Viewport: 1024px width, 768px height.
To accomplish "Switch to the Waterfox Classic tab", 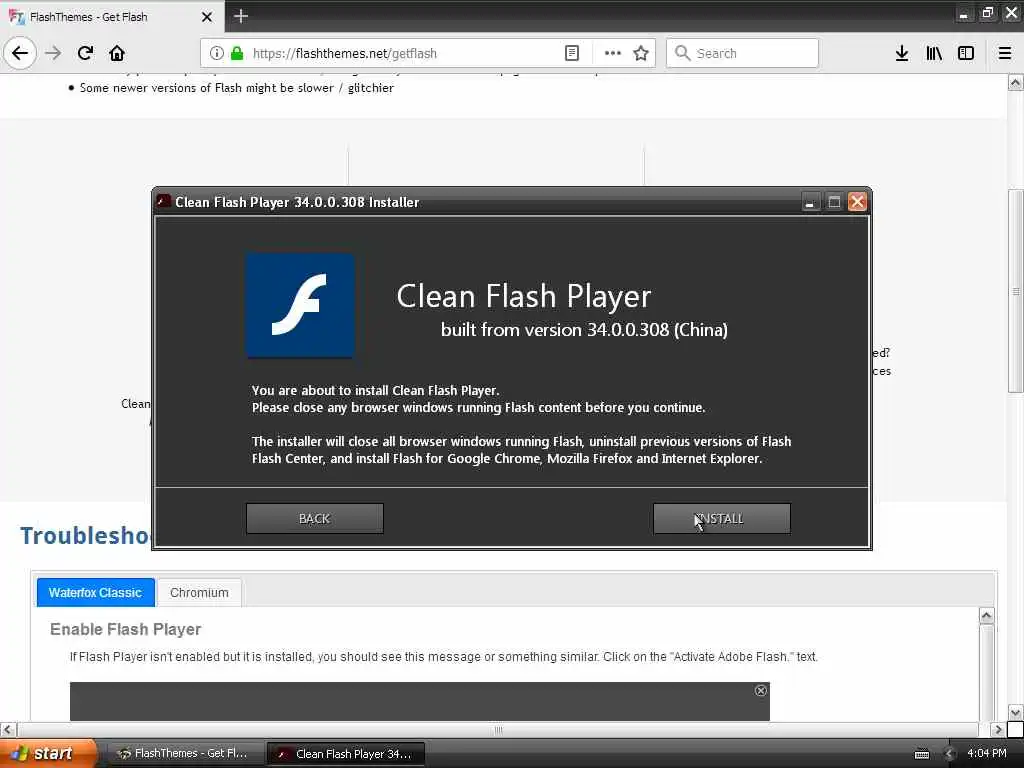I will (x=95, y=592).
